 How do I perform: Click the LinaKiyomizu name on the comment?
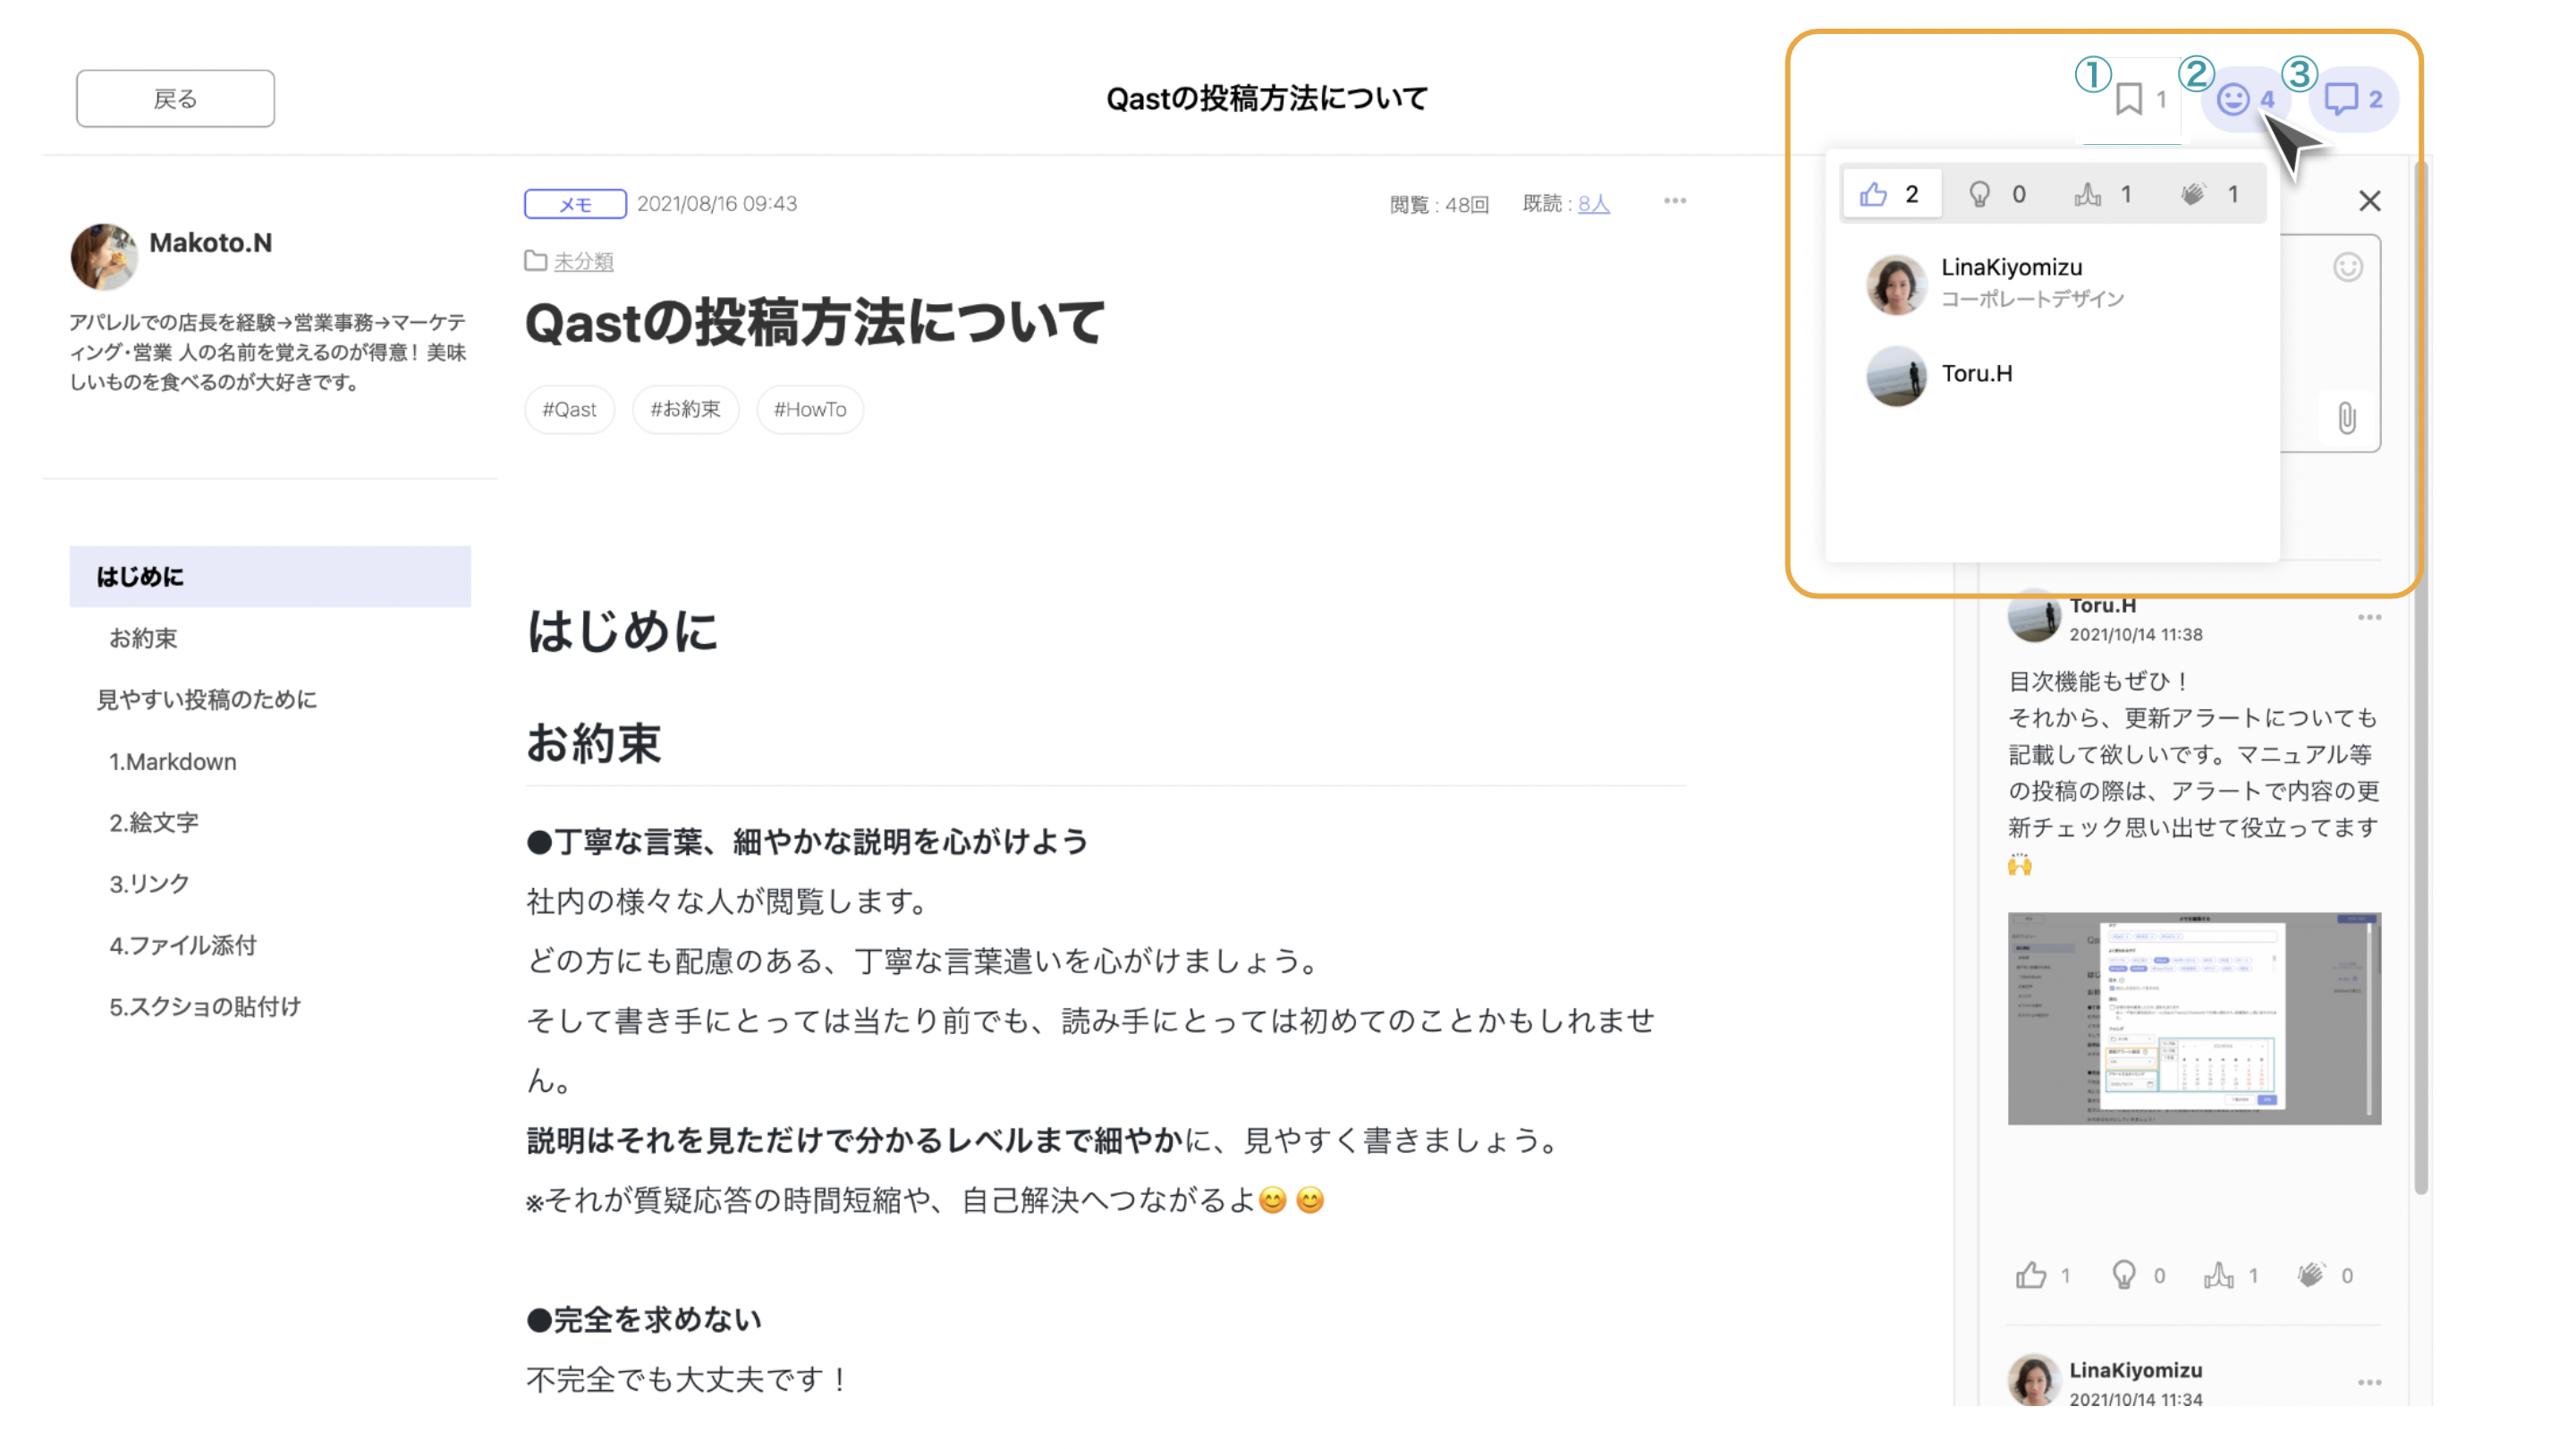click(2135, 1370)
